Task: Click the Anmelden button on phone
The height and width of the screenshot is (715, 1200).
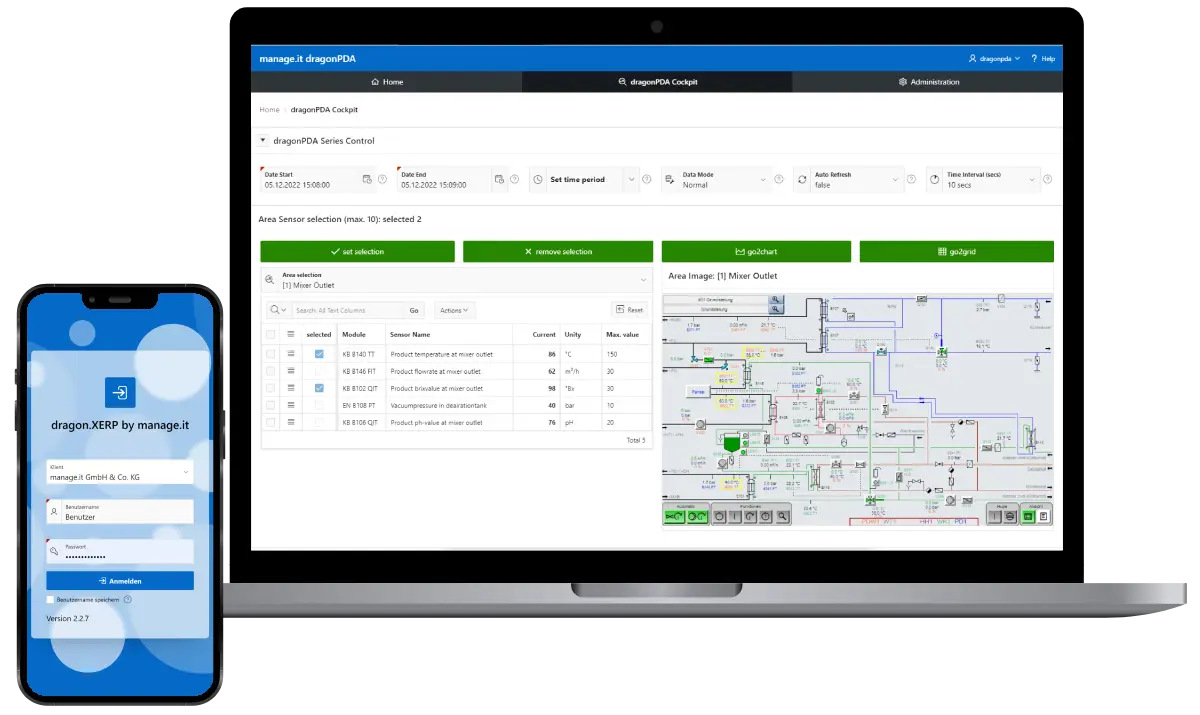Action: [x=120, y=581]
